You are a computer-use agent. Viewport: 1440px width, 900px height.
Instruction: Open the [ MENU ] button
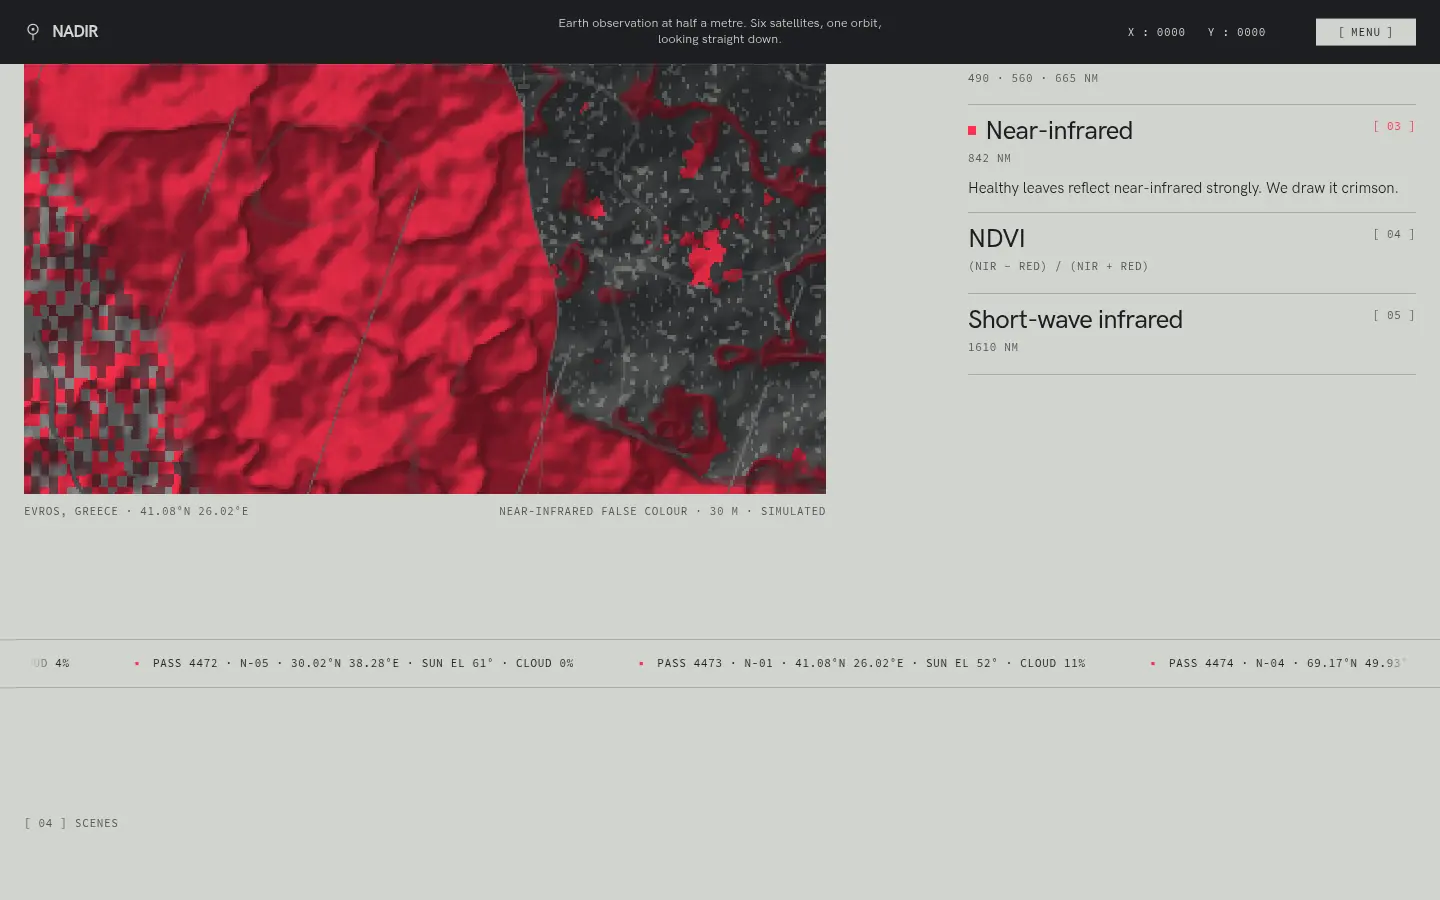click(1365, 32)
